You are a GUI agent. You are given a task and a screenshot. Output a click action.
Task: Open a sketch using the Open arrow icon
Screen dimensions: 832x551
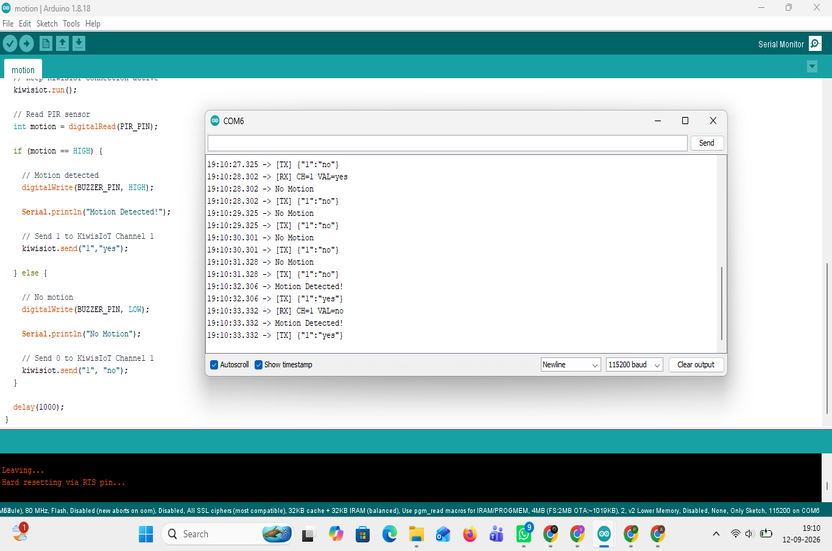pos(62,43)
